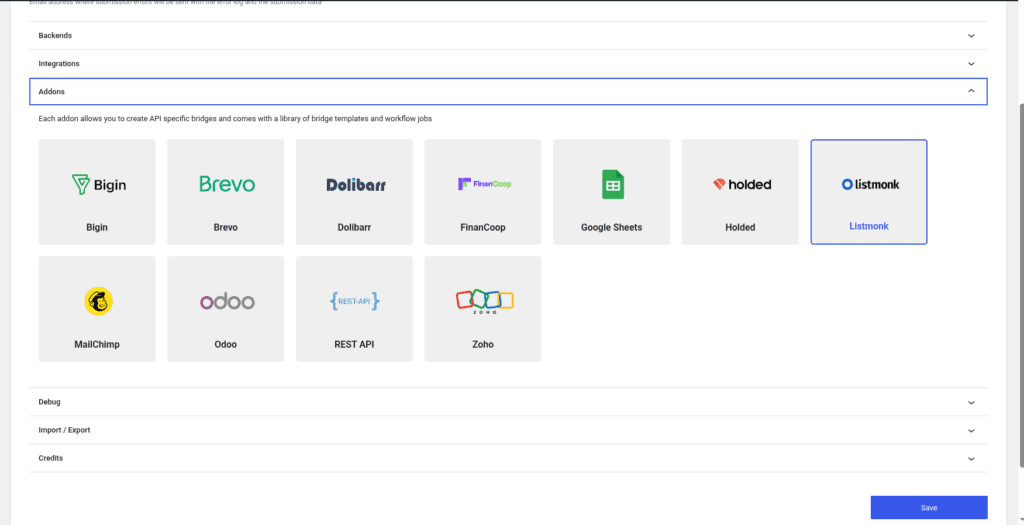Open the Debug panel header
The height and width of the screenshot is (525, 1024).
click(508, 402)
